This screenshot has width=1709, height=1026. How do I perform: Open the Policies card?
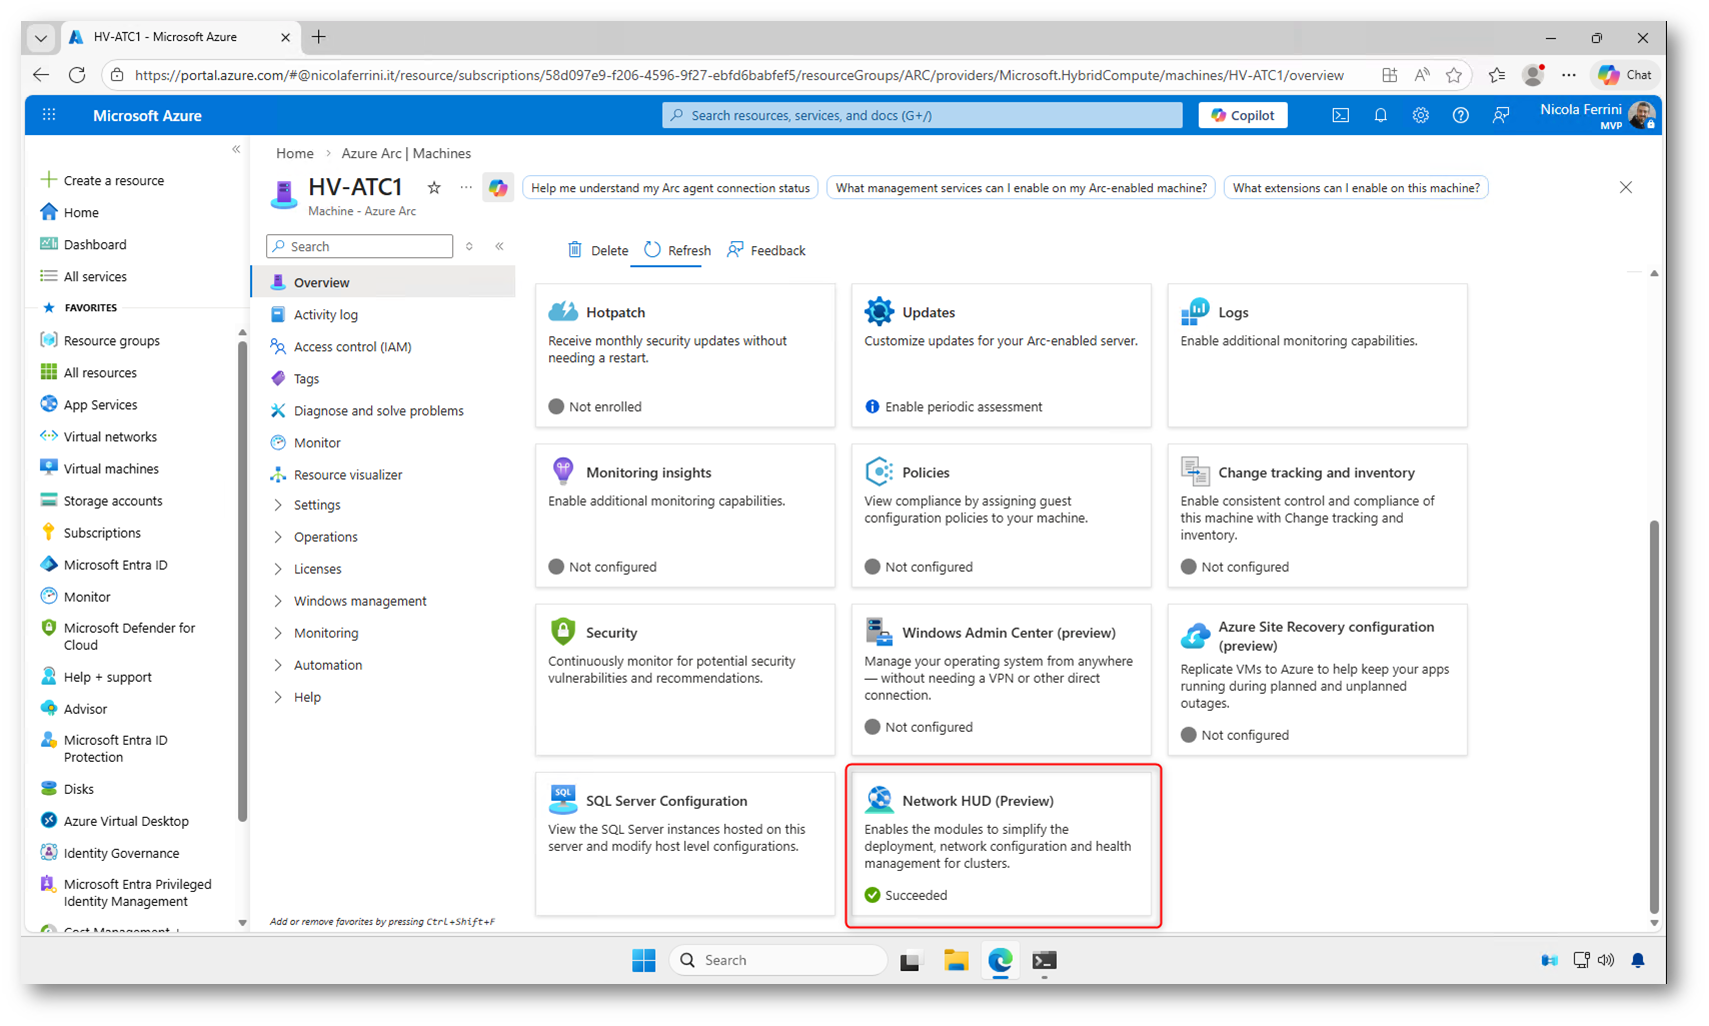1001,515
